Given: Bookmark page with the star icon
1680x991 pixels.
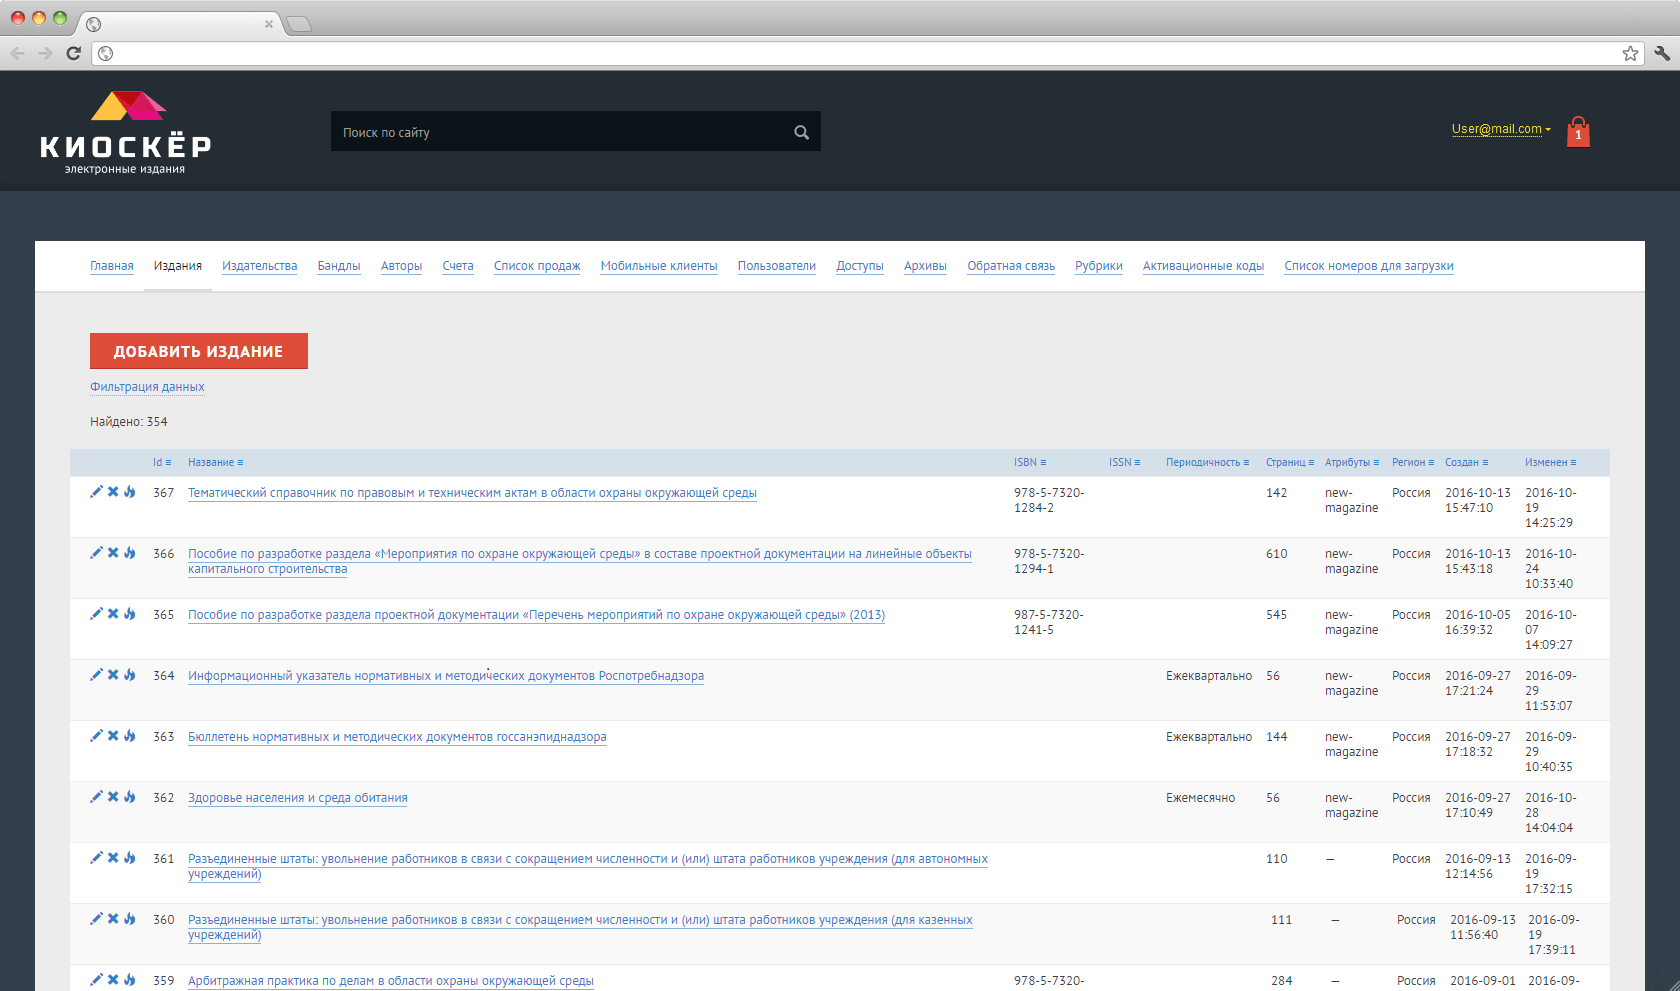Looking at the screenshot, I should coord(1630,53).
